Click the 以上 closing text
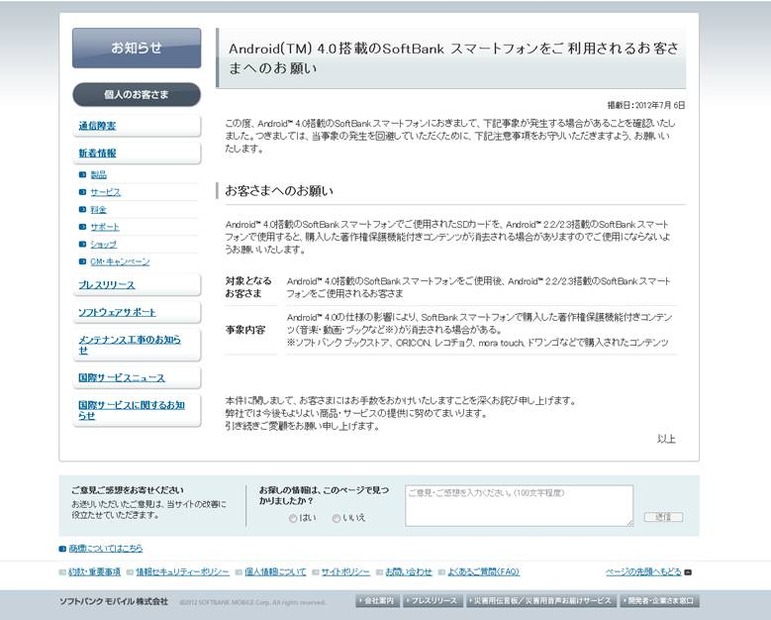Image resolution: width=771 pixels, height=620 pixels. pos(666,439)
